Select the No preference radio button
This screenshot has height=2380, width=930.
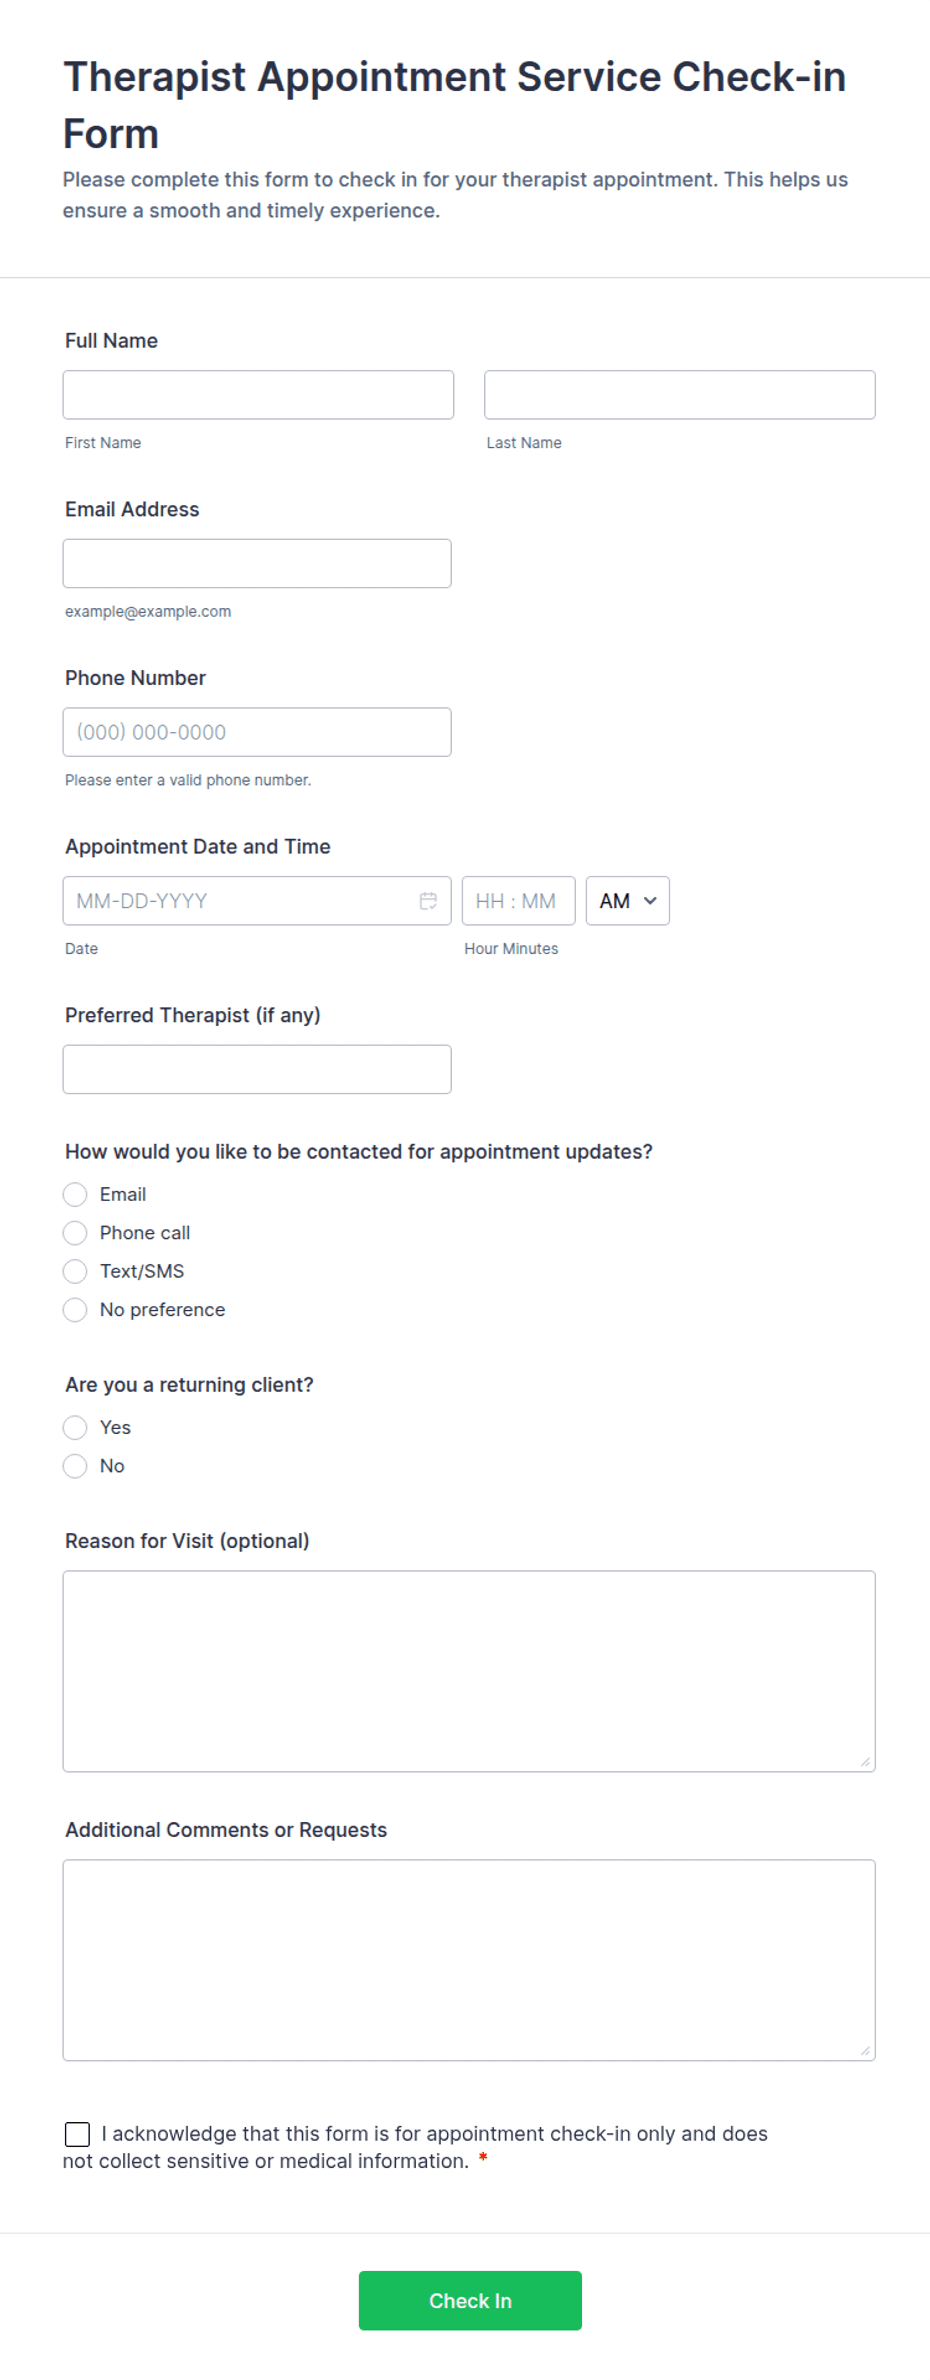(x=75, y=1310)
